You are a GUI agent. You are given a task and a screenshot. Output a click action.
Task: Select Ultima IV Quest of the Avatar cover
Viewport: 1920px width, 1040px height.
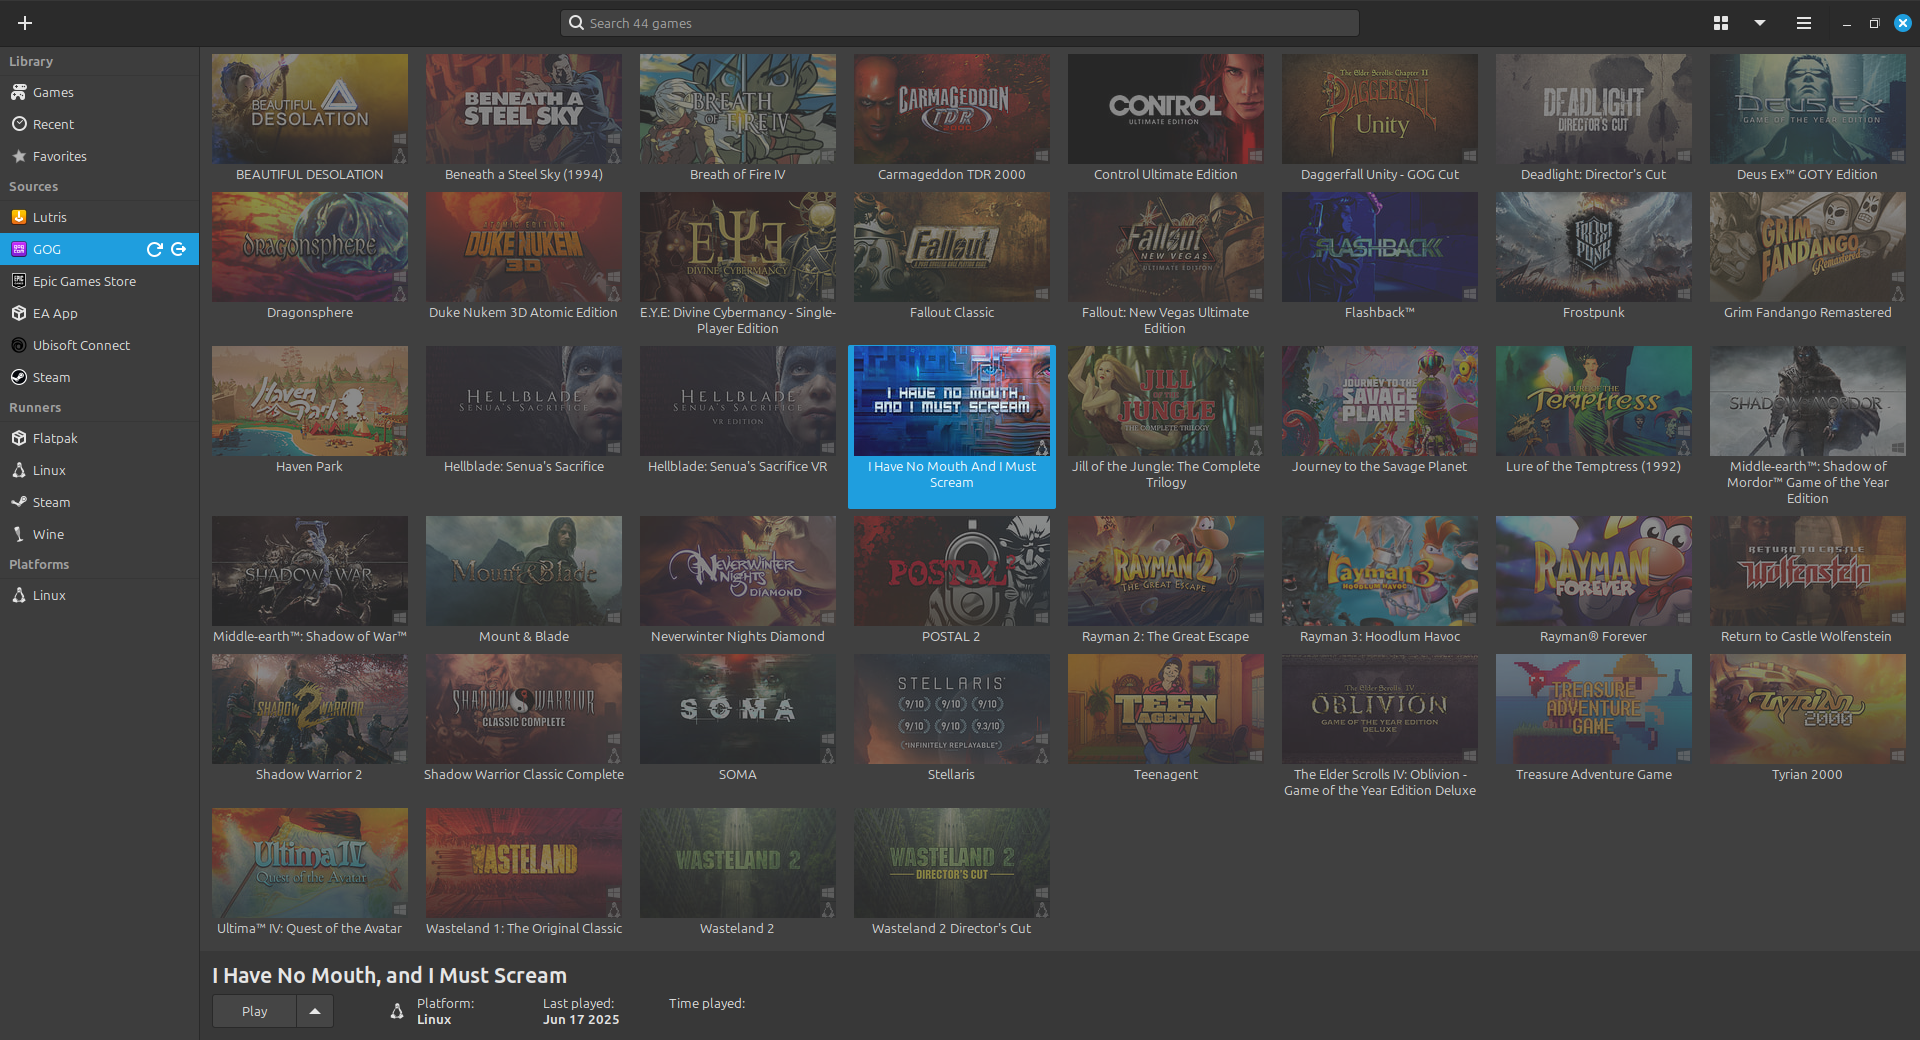pos(310,863)
